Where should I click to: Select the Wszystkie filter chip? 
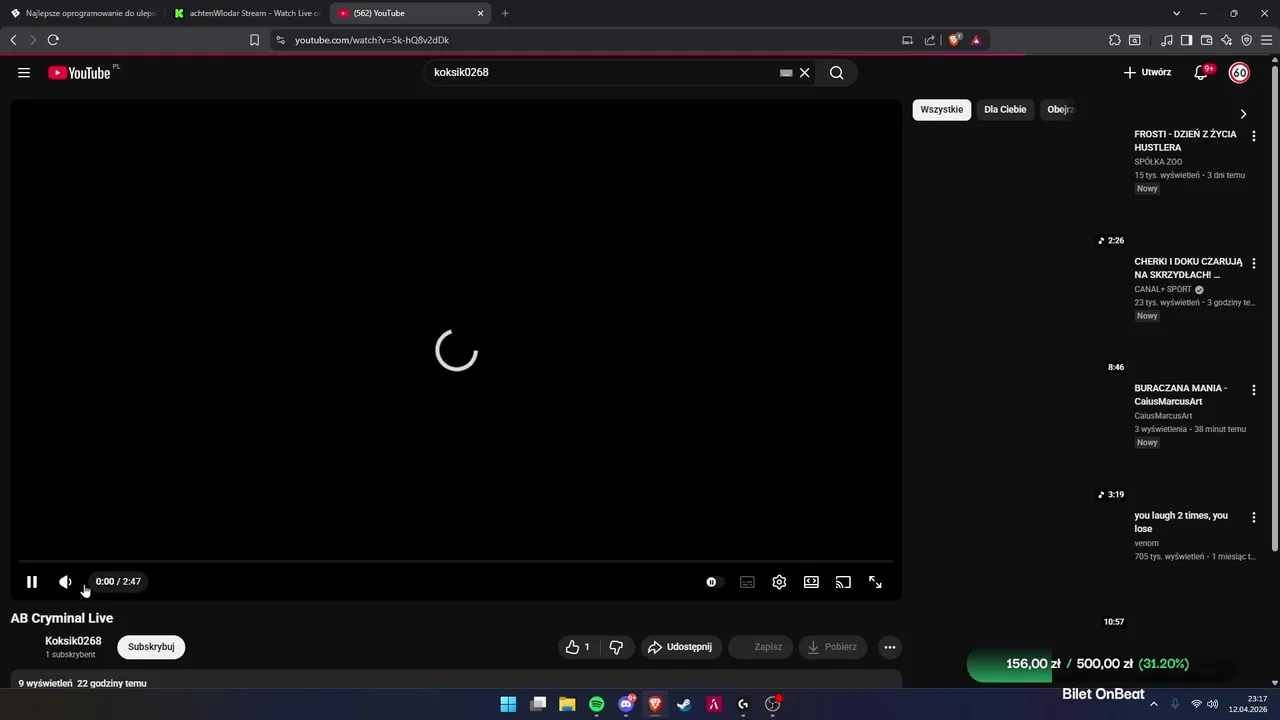(x=942, y=110)
